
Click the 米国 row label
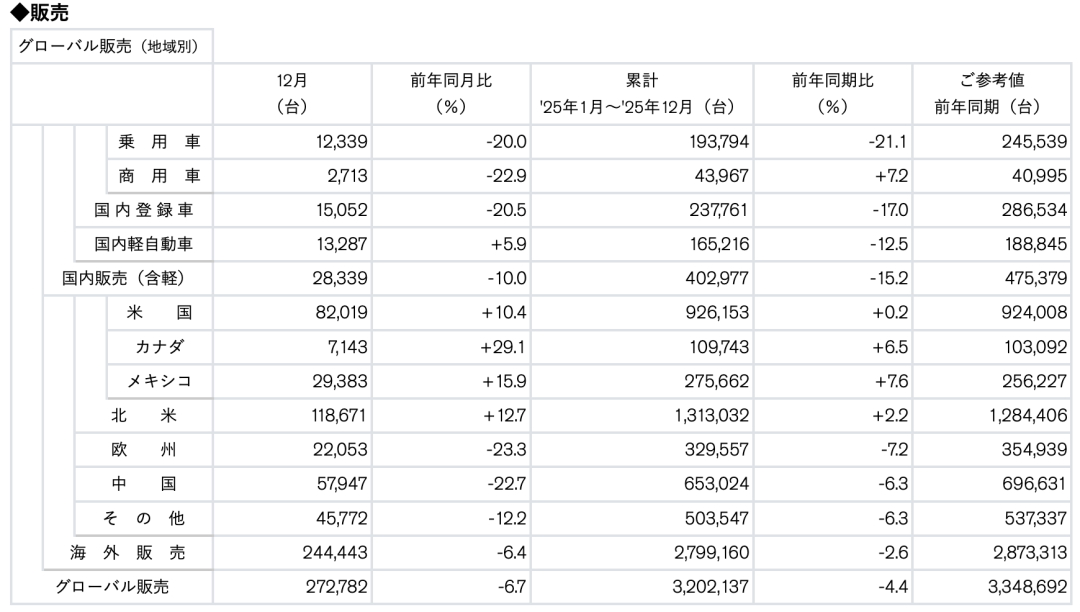pyautogui.click(x=158, y=311)
